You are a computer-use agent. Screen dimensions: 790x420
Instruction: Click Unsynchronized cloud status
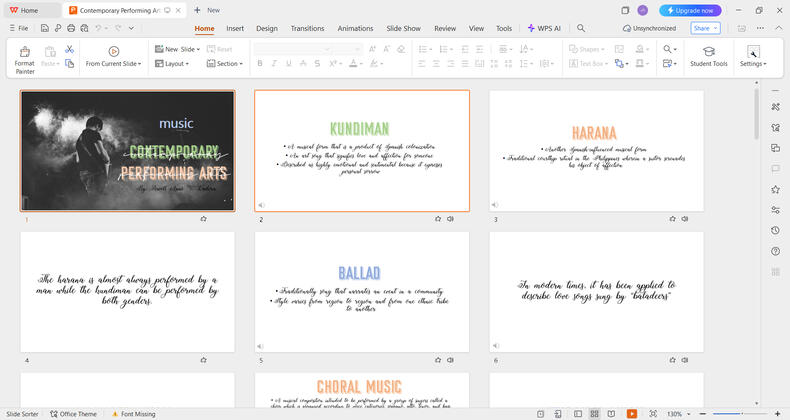[649, 28]
